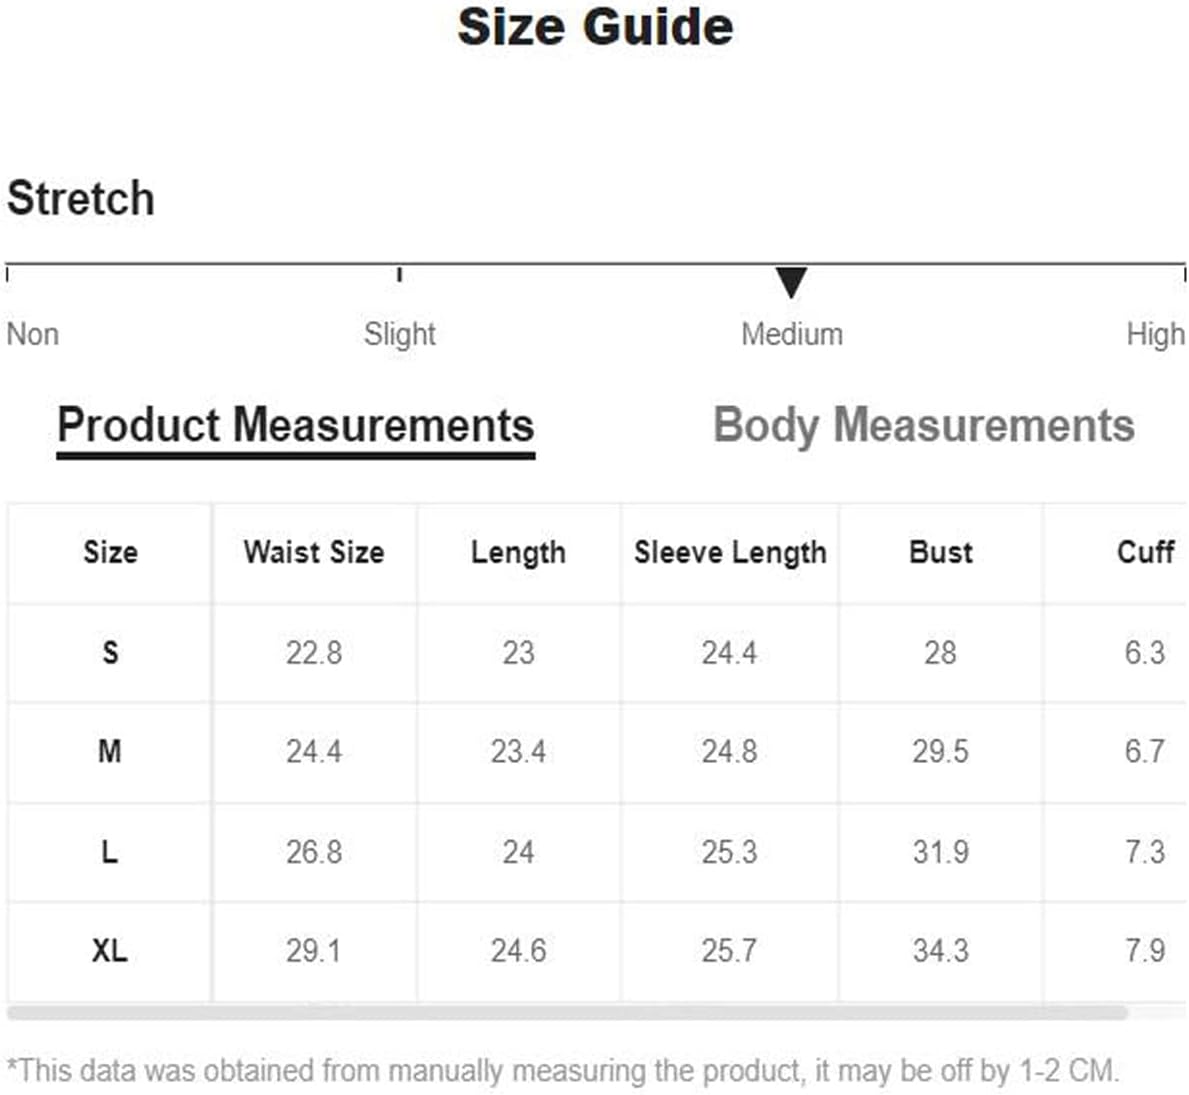Click the Bust column header
This screenshot has width=1189, height=1095.
click(x=940, y=552)
